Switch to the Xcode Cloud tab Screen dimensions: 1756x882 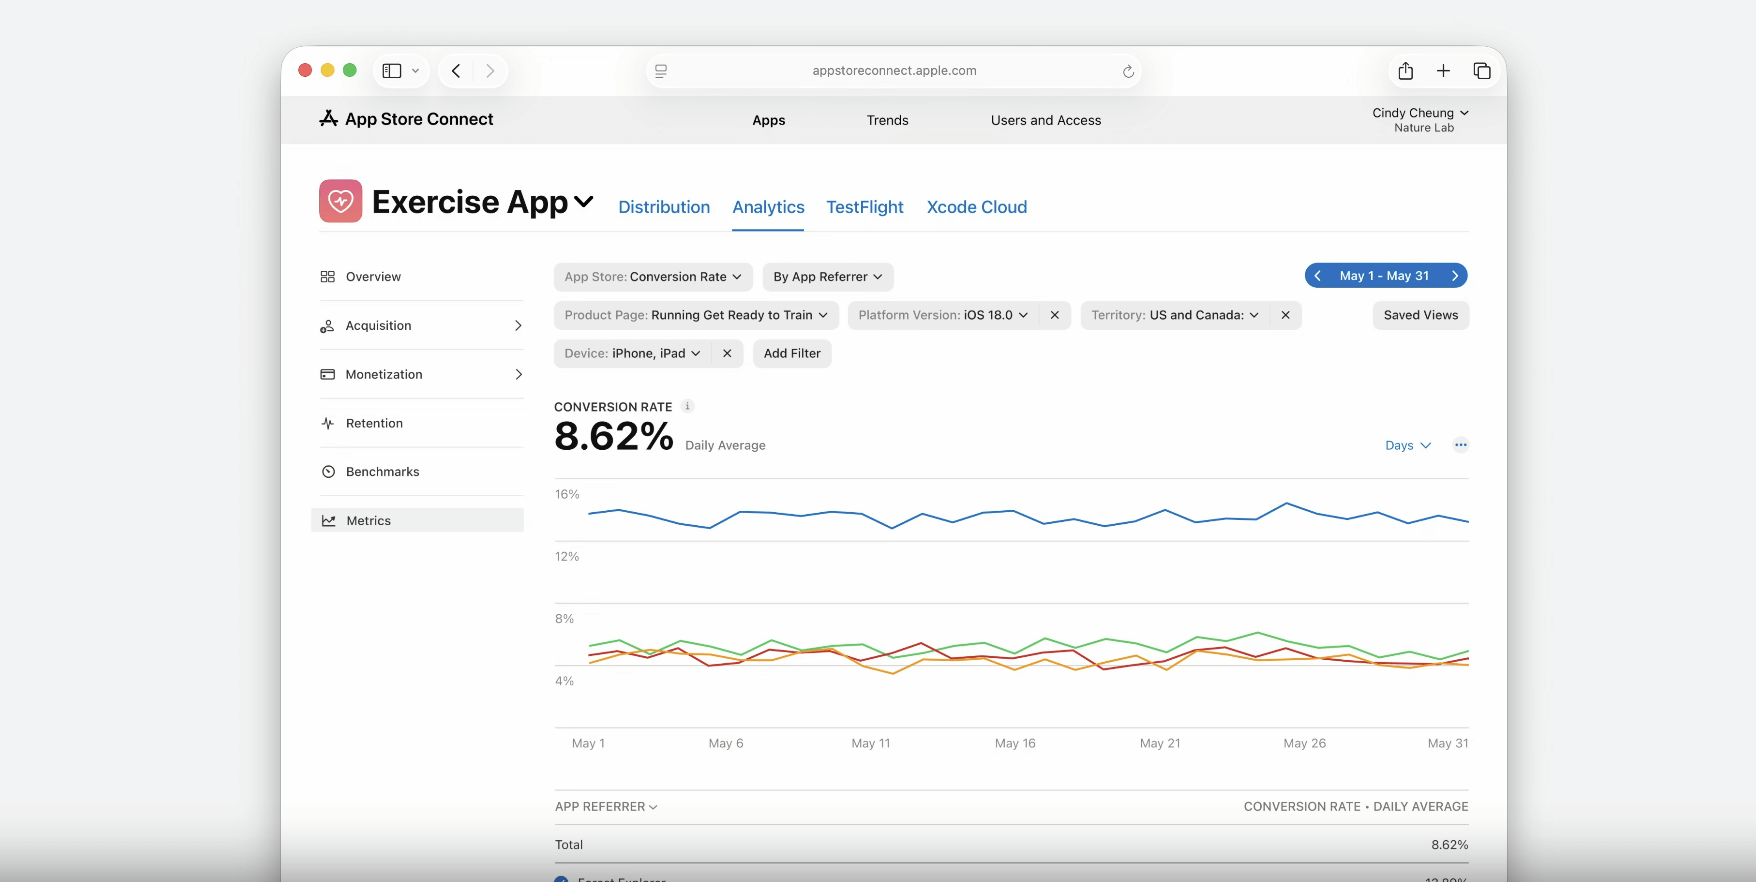click(x=977, y=207)
